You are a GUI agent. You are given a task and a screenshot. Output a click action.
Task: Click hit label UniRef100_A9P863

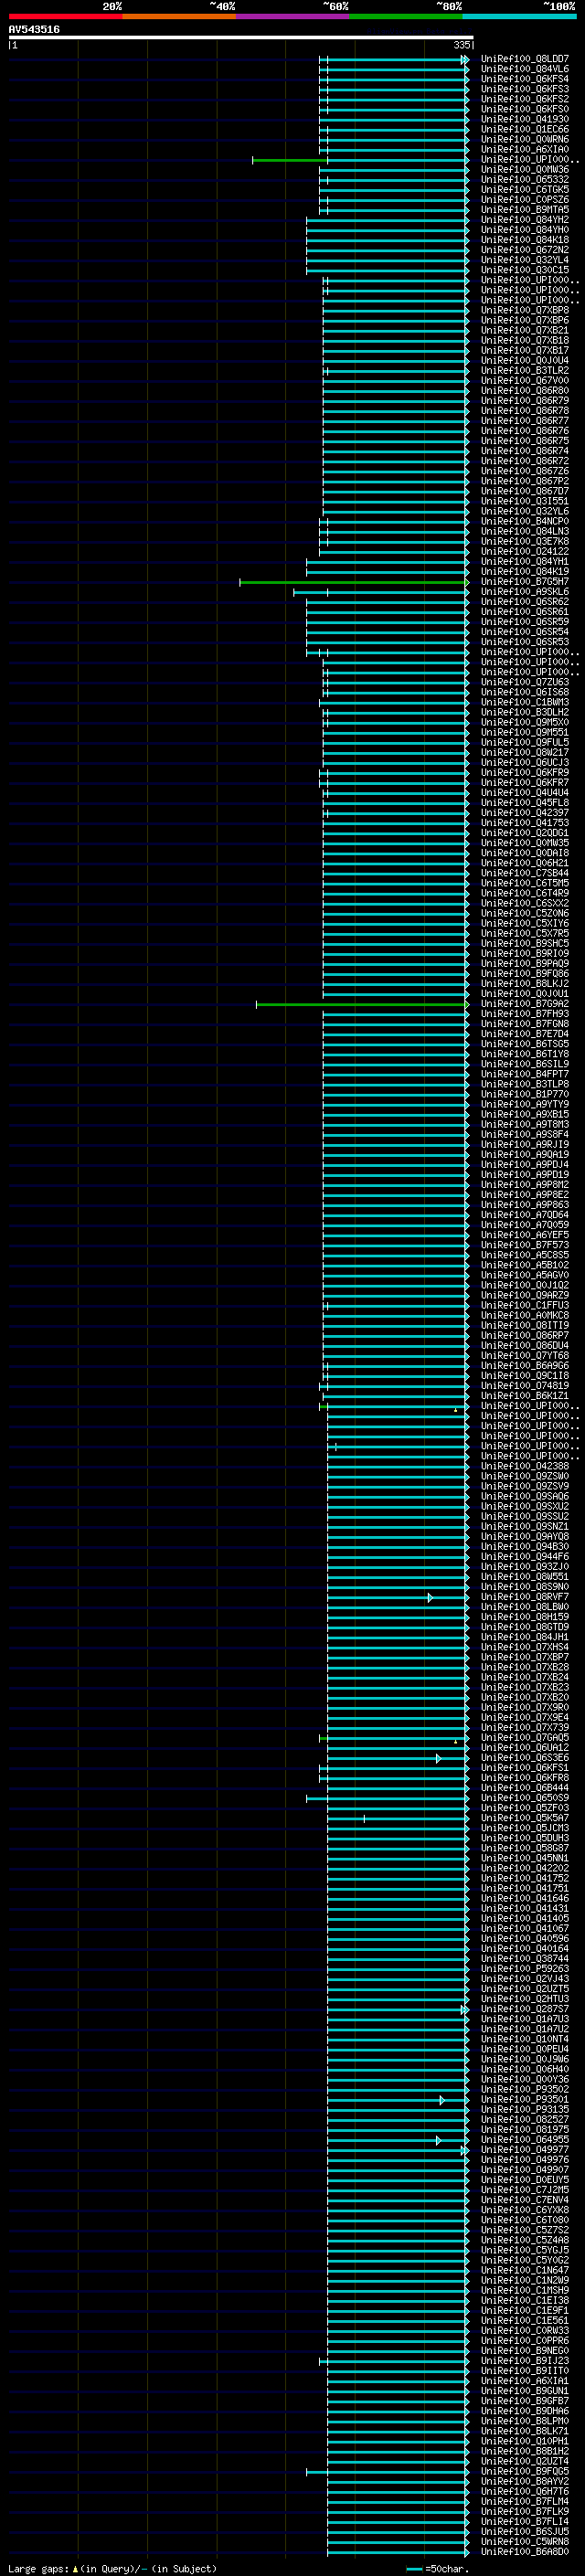(x=524, y=1204)
